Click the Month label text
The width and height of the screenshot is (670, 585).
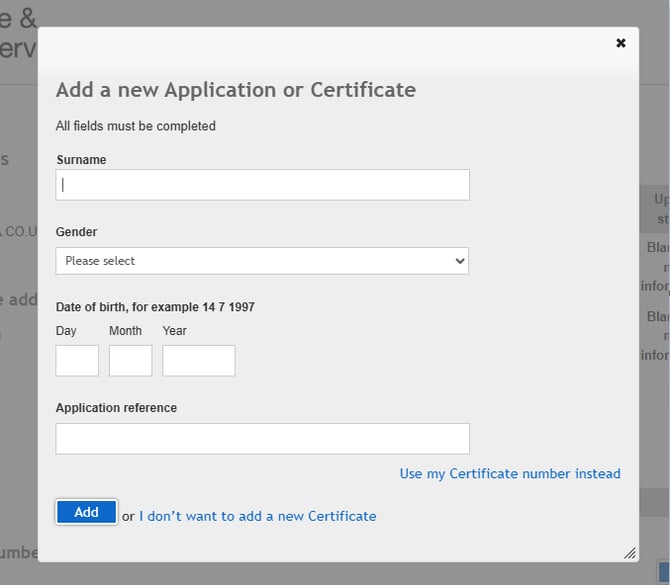coord(125,331)
